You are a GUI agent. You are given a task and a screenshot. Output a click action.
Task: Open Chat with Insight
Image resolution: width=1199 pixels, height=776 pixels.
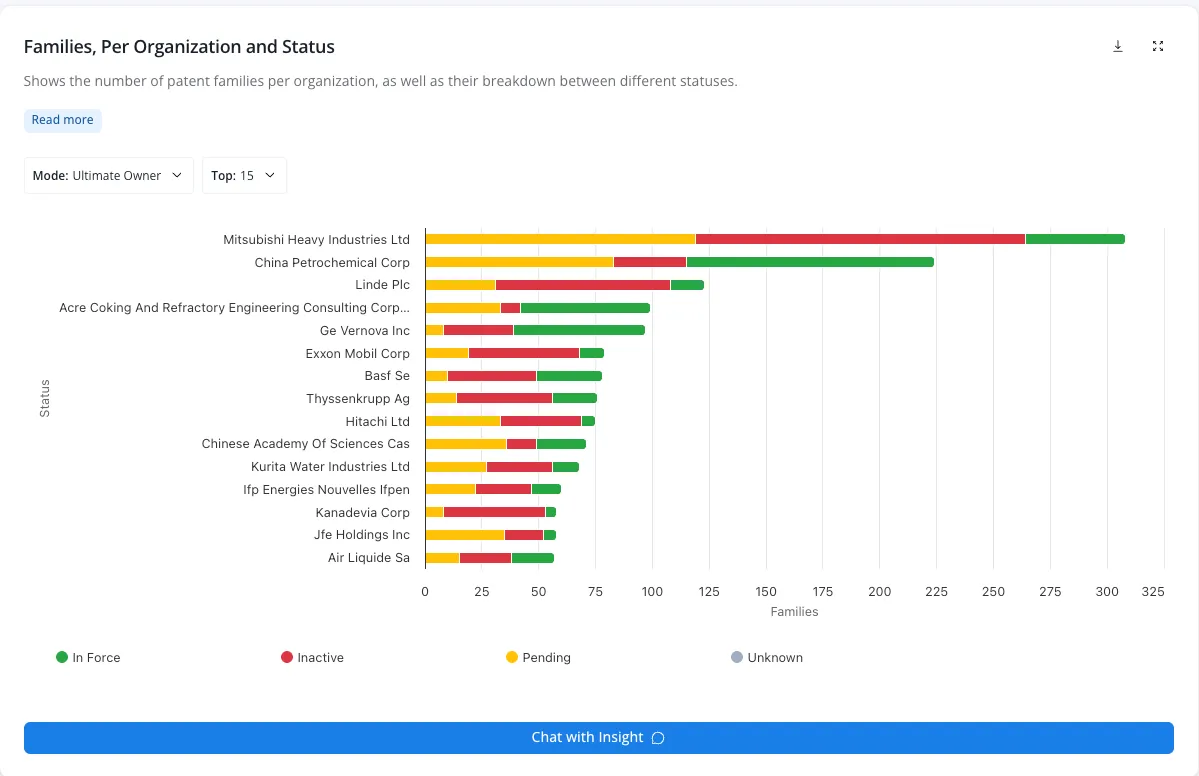(599, 738)
